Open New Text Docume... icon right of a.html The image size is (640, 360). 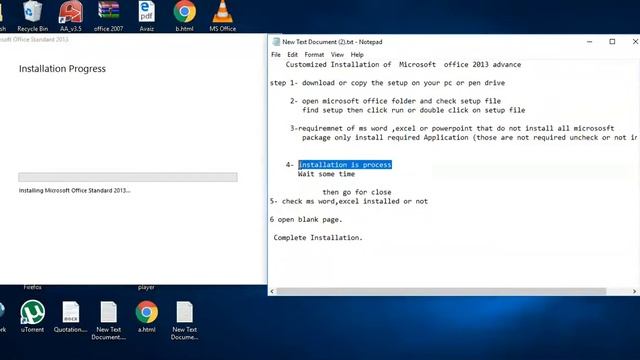pos(184,320)
